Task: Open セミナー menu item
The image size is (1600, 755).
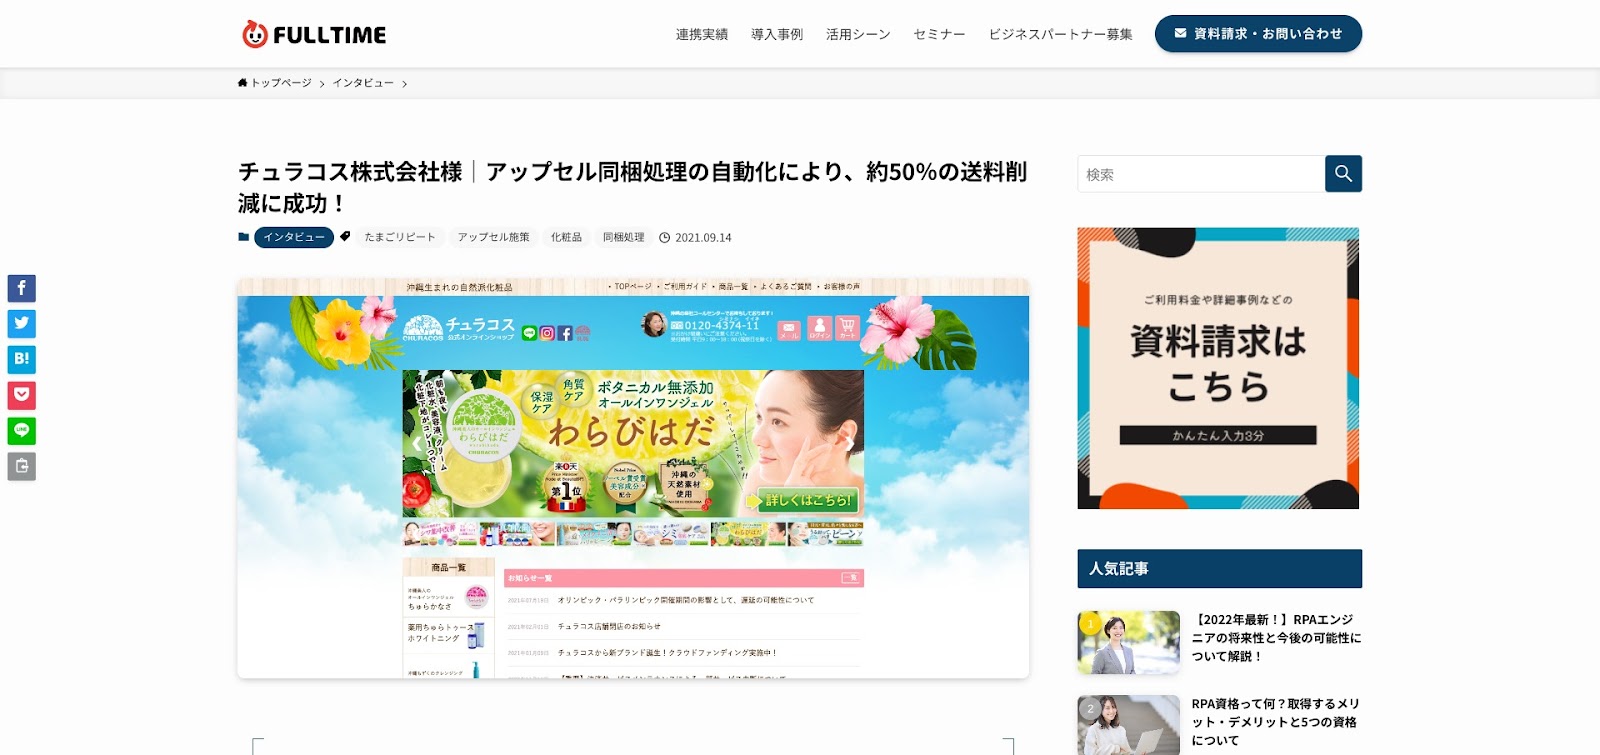Action: (939, 34)
